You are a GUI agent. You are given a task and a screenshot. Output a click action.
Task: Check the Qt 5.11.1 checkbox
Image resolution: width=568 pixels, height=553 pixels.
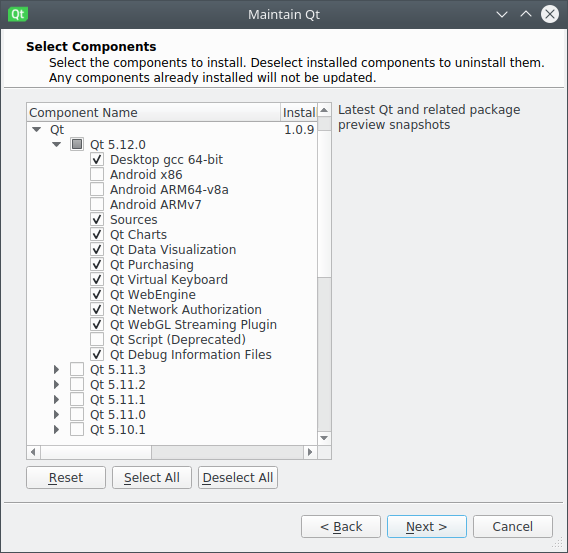[77, 399]
